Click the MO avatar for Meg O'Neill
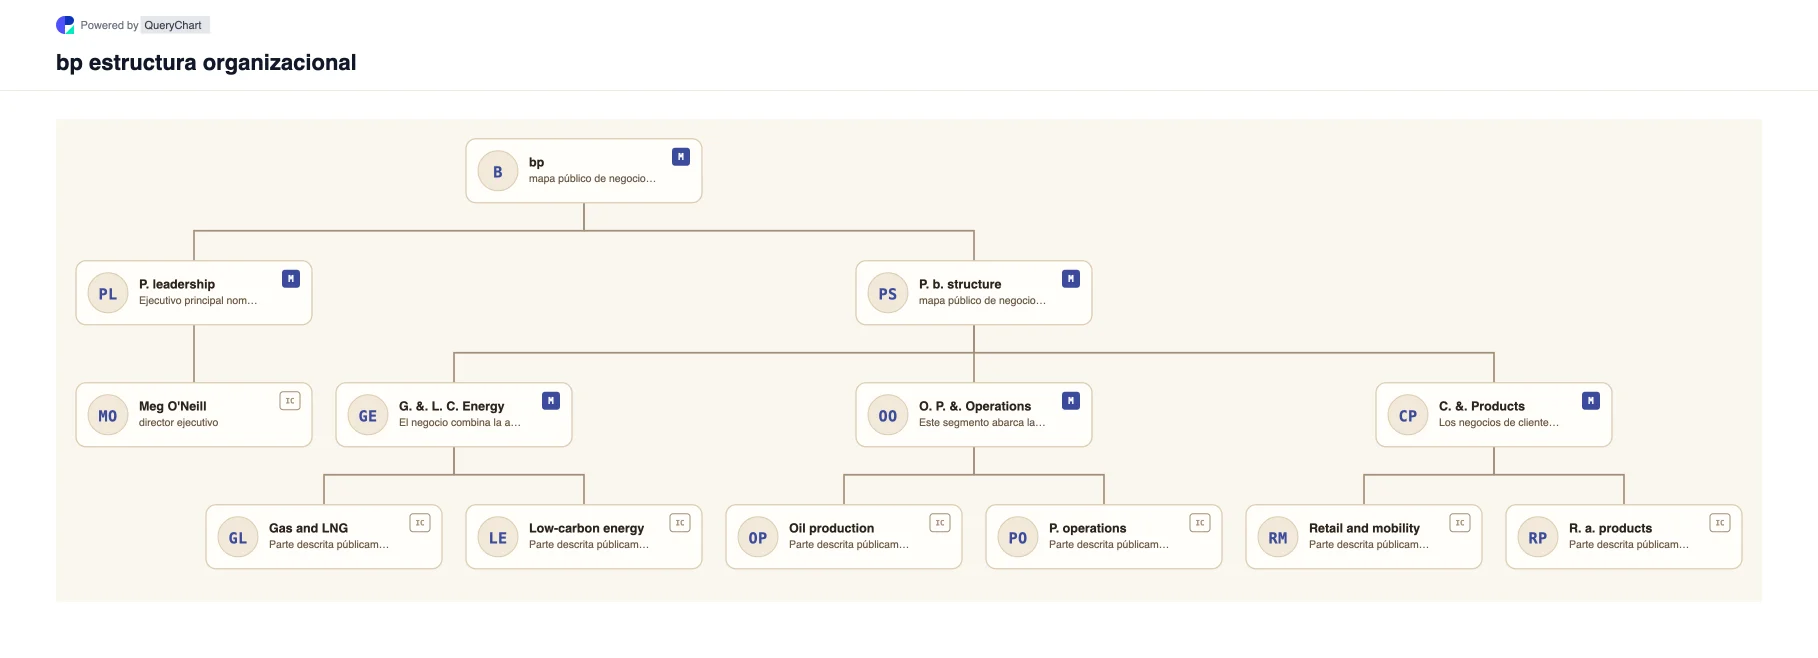1818x658 pixels. coord(108,415)
